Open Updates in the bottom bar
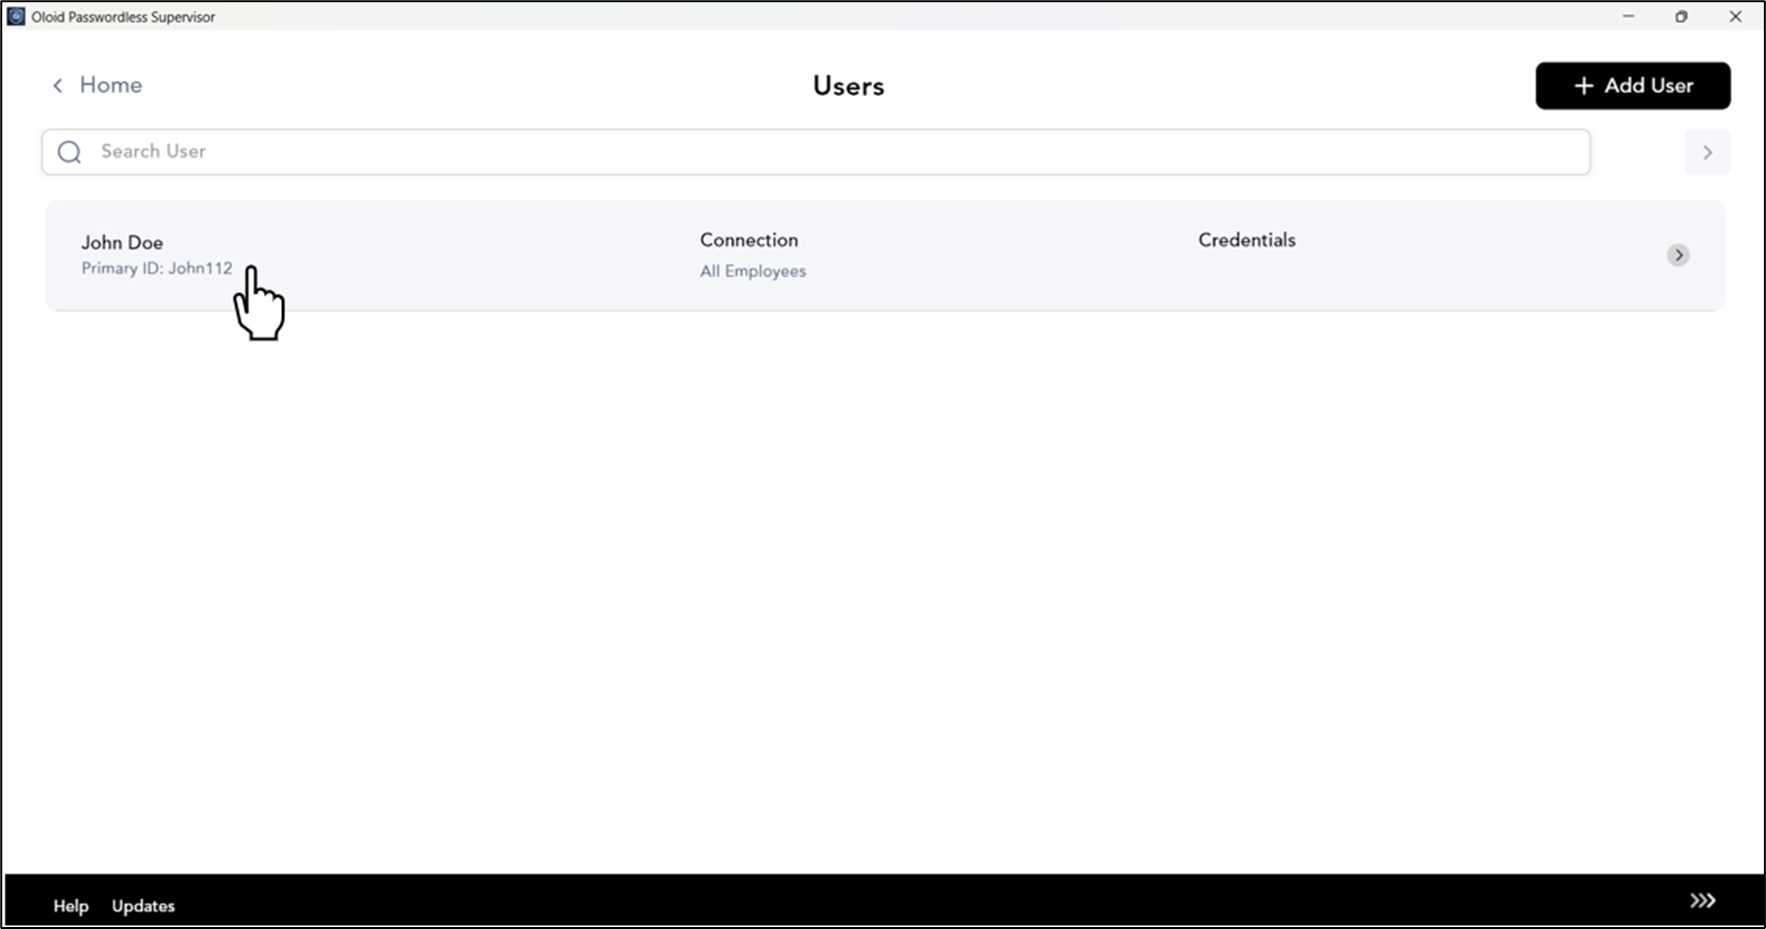The height and width of the screenshot is (929, 1766). pyautogui.click(x=143, y=906)
